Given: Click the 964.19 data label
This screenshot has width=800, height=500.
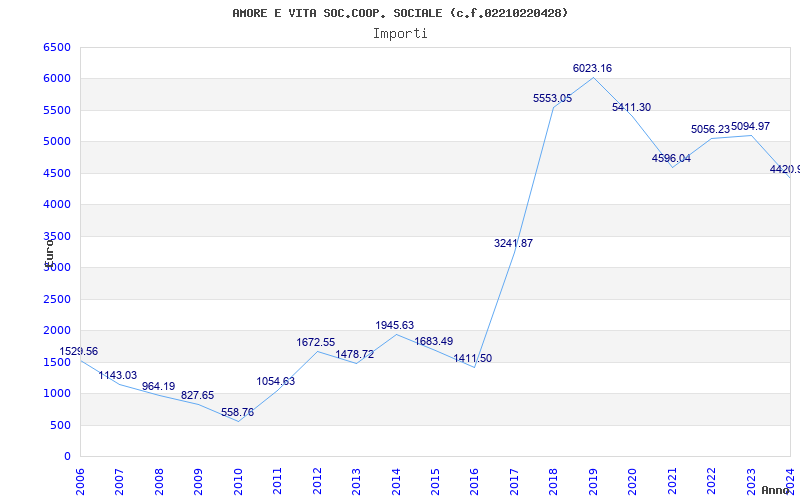Looking at the screenshot, I should pos(159,386).
